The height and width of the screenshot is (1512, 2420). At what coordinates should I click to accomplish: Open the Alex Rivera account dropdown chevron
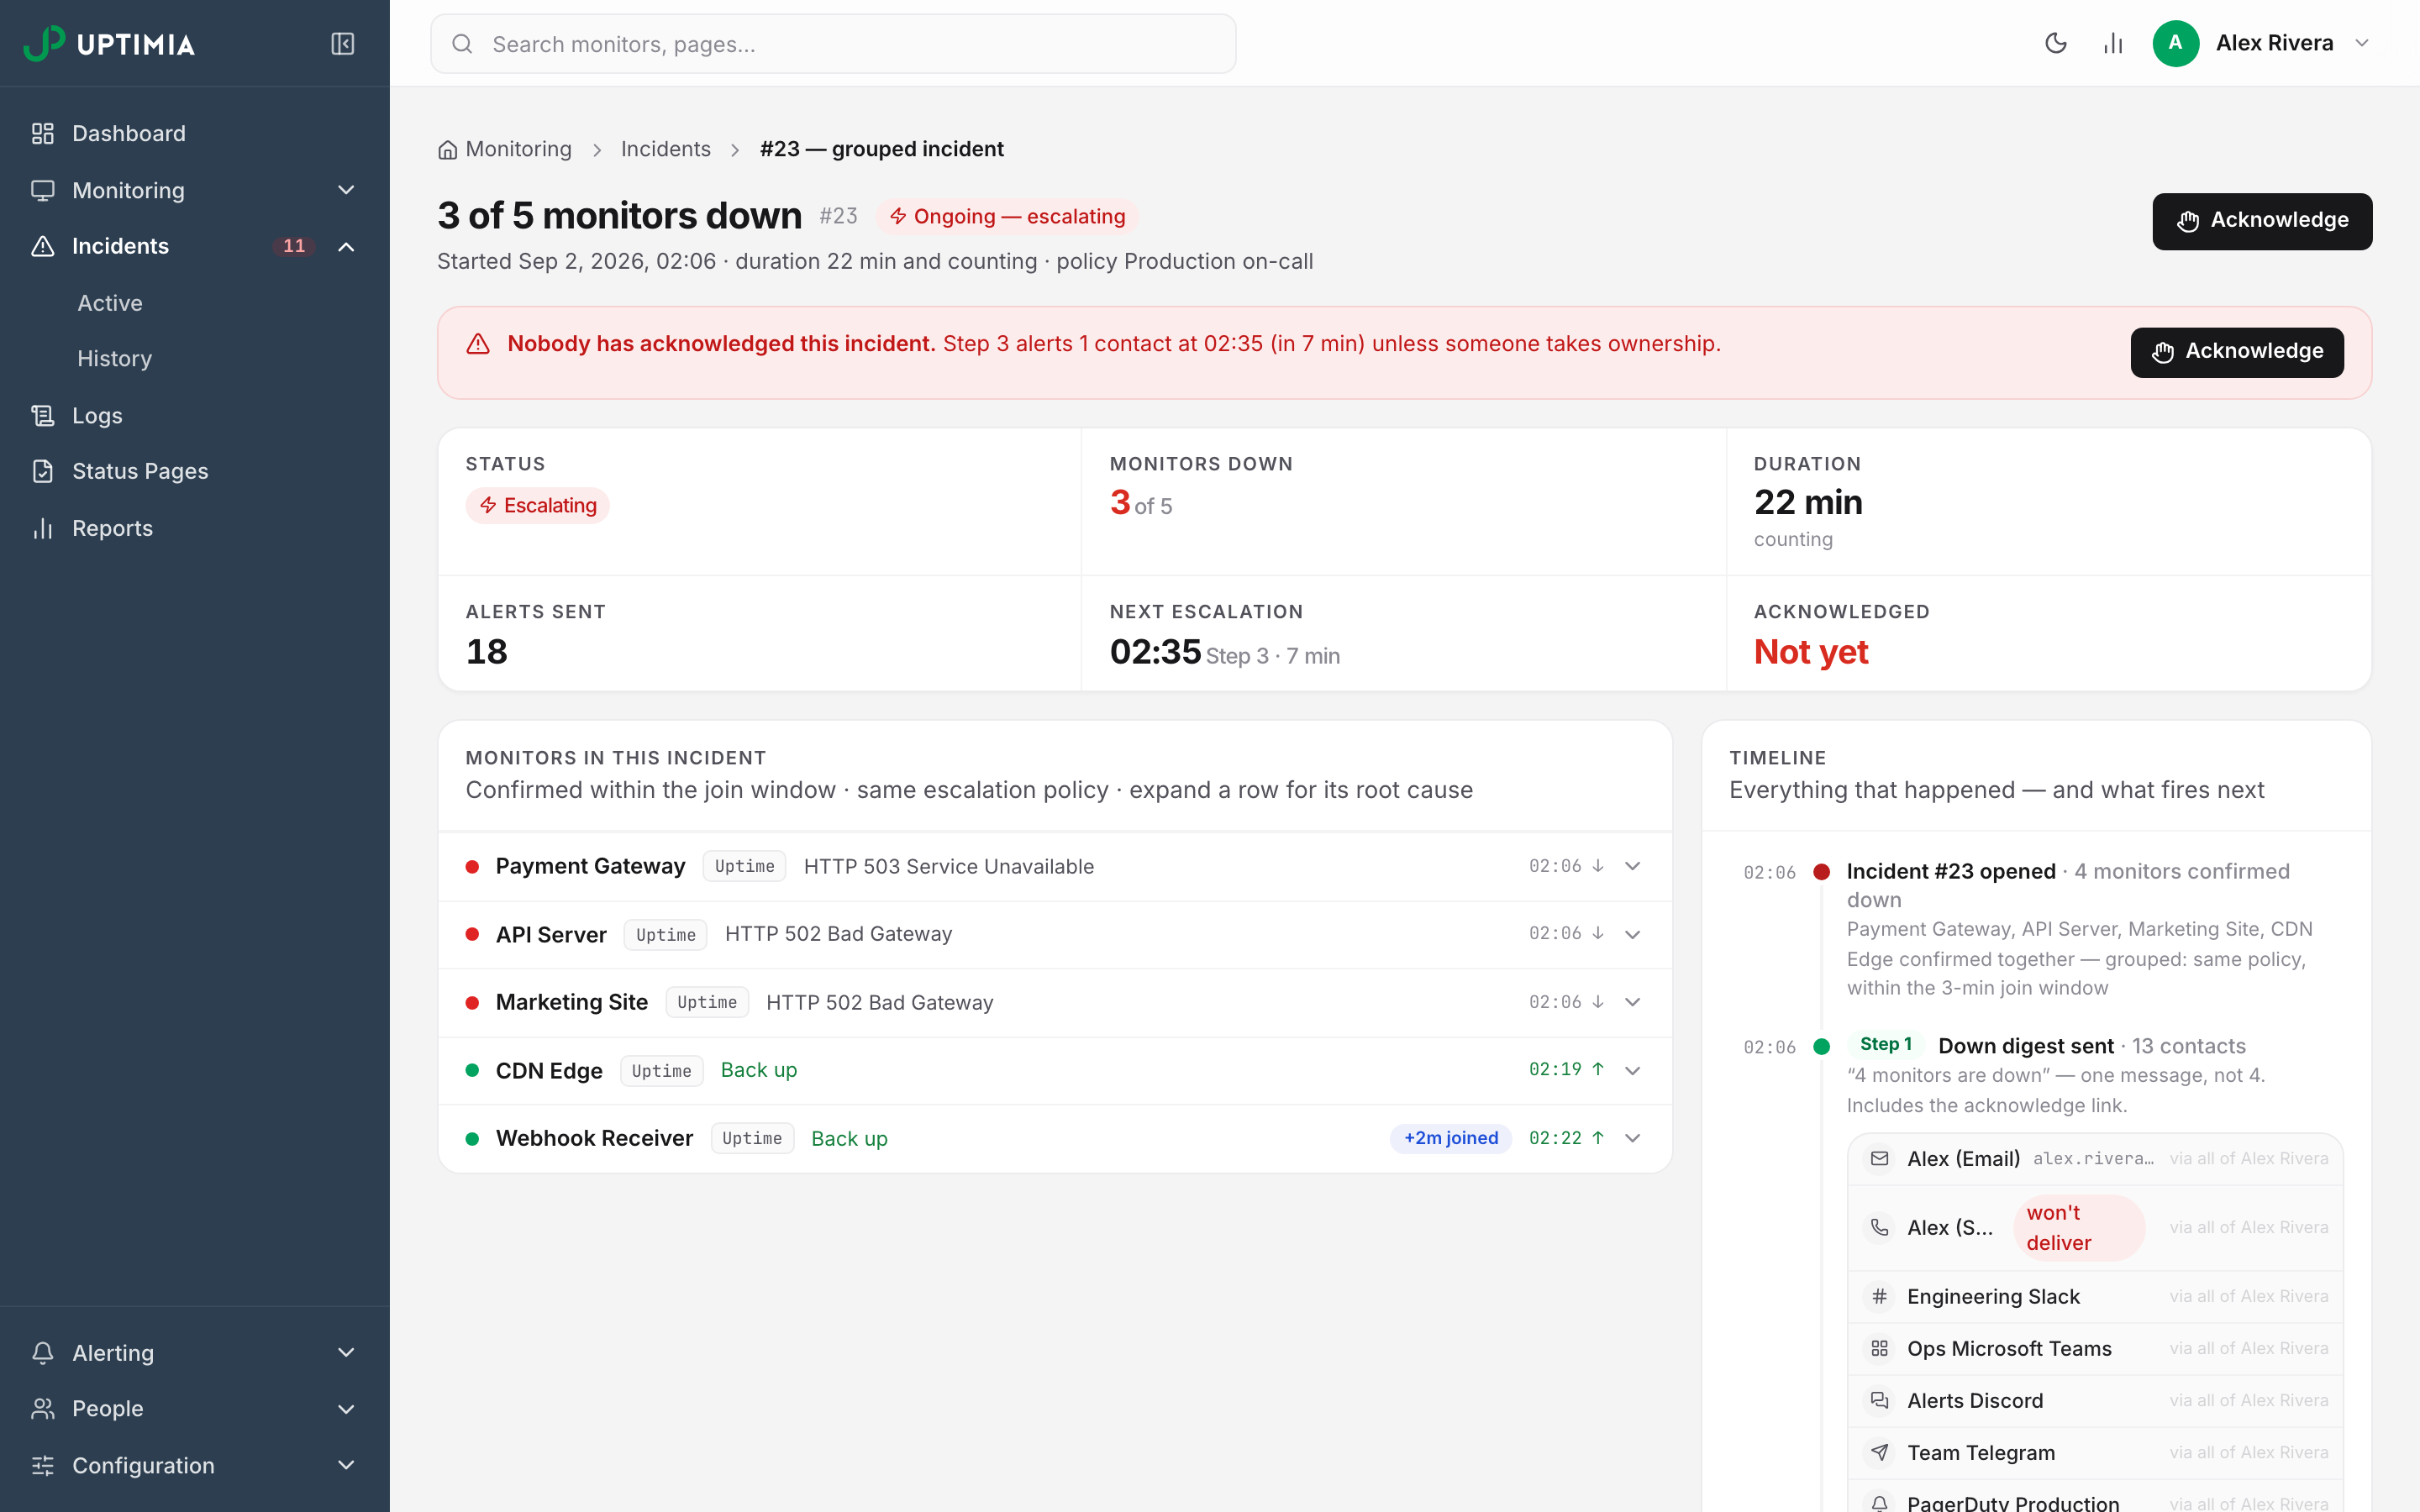(x=2362, y=43)
